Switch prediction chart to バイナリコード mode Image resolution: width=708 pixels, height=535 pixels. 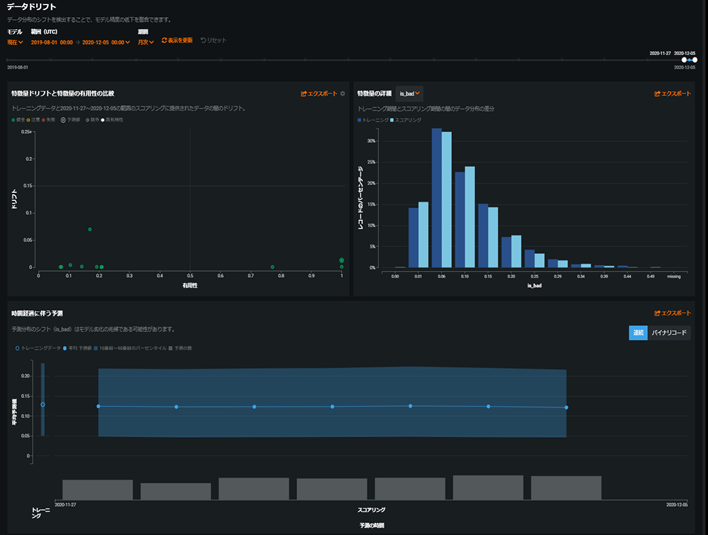click(x=669, y=333)
